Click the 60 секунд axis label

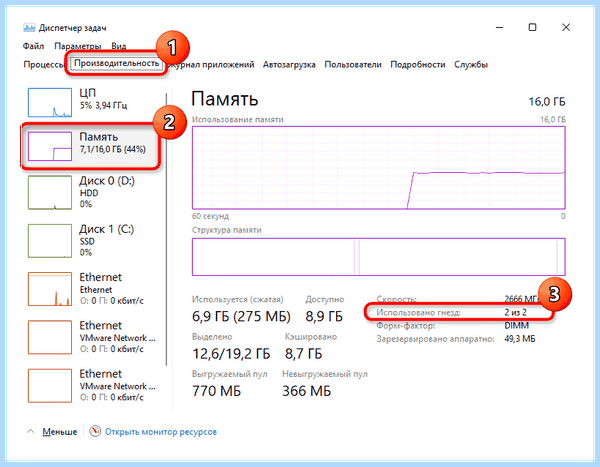pos(210,216)
